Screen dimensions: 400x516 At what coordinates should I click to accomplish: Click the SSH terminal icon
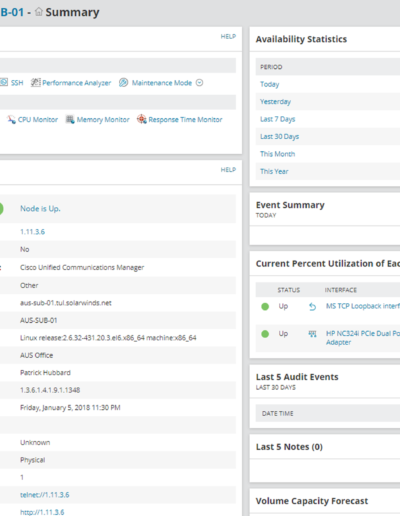pyautogui.click(x=4, y=82)
